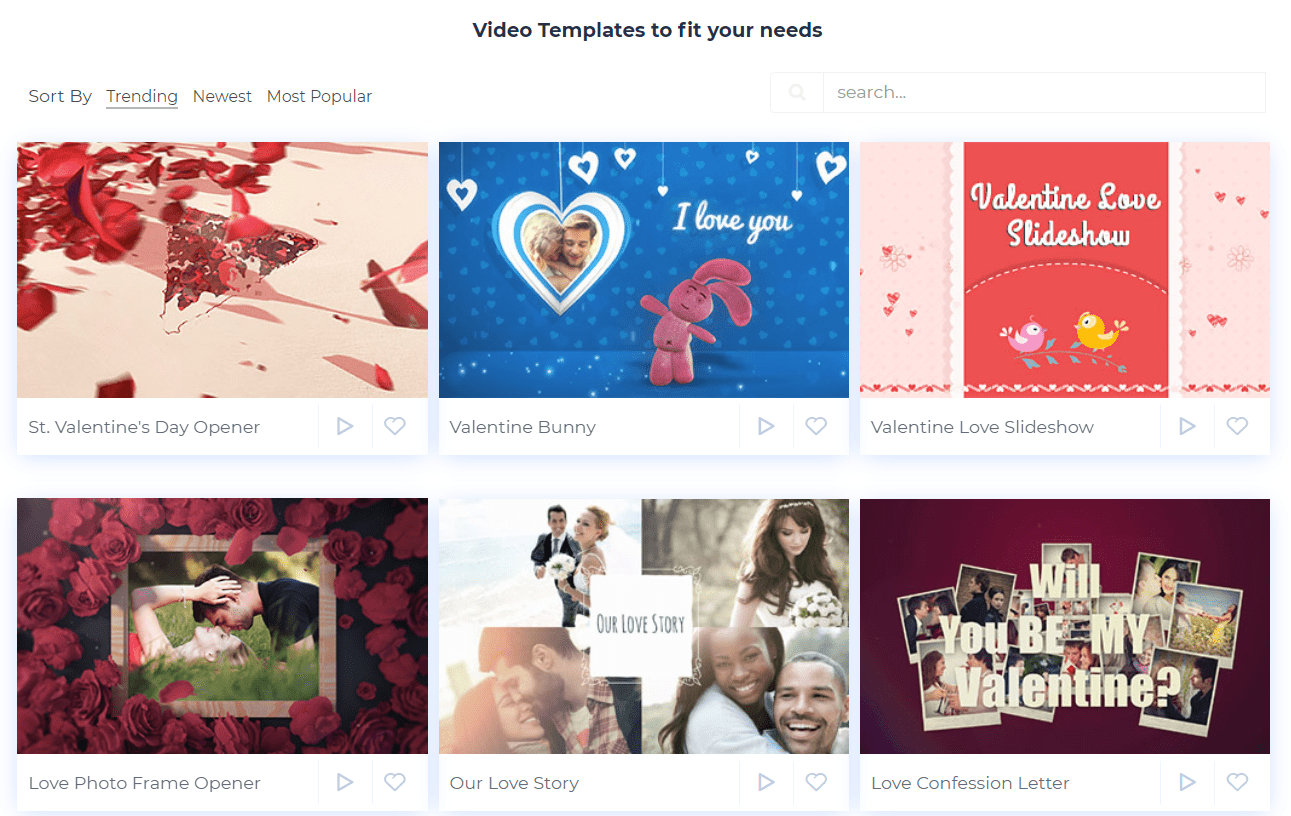Play St. Valentine's Day Opener preview
The image size is (1291, 816).
(x=345, y=426)
